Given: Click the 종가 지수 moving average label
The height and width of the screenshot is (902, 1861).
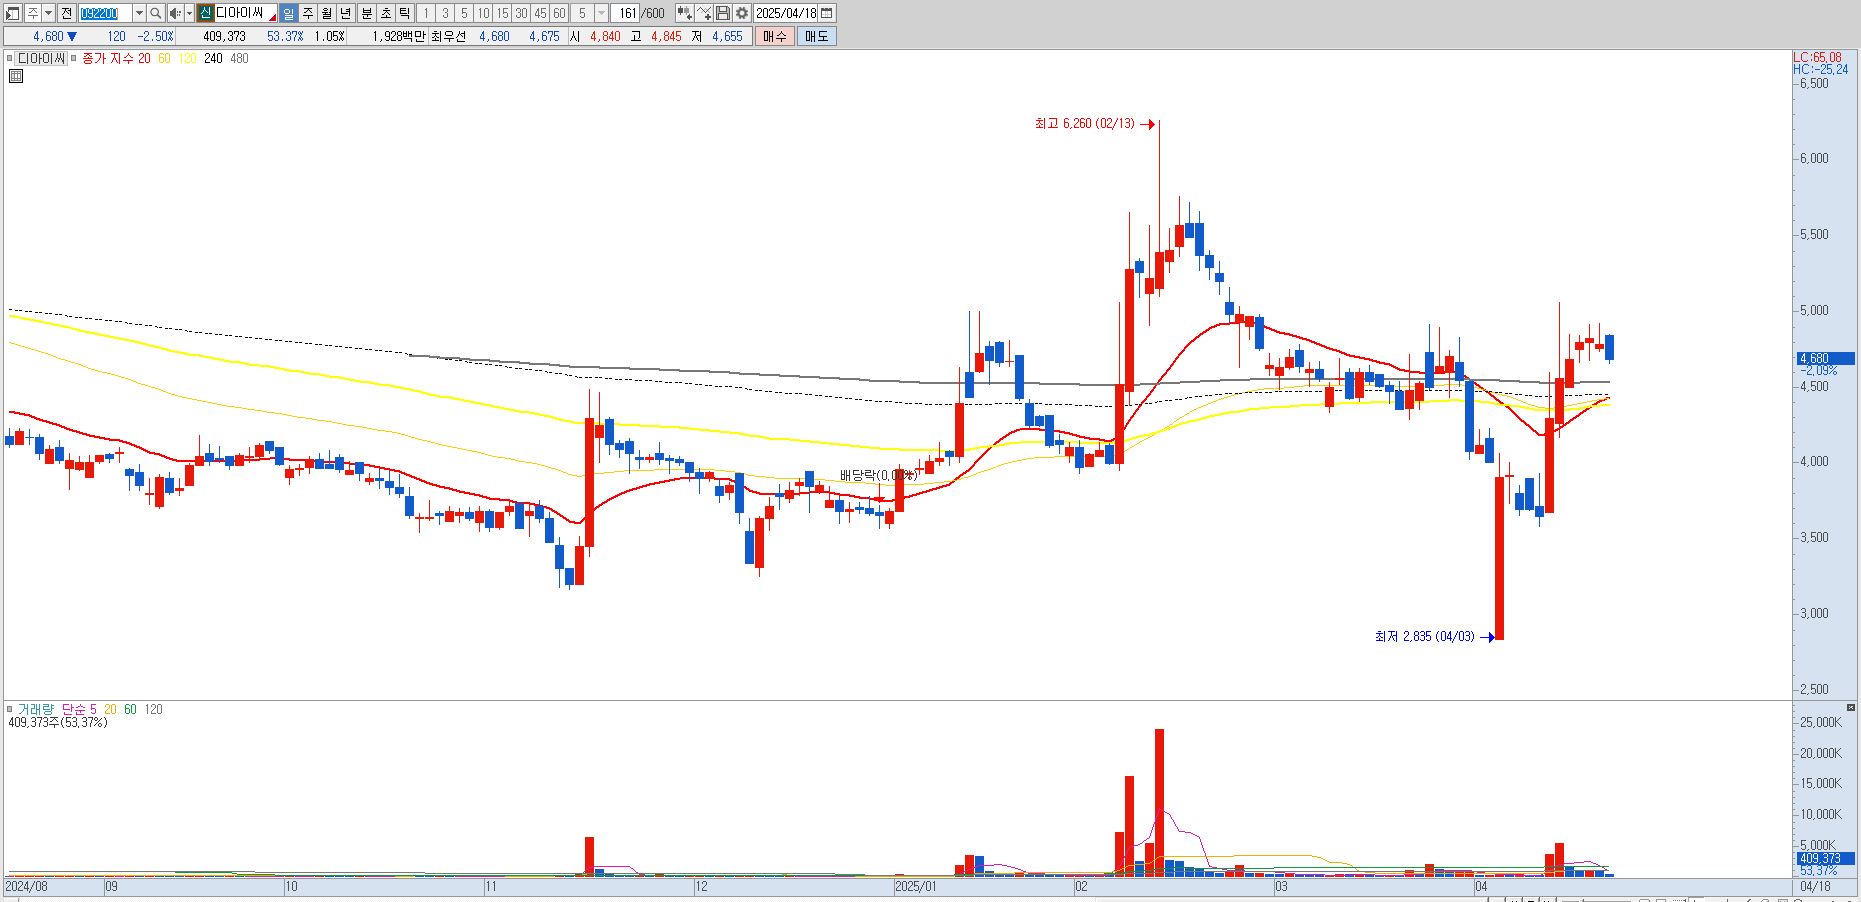Looking at the screenshot, I should click(x=108, y=59).
